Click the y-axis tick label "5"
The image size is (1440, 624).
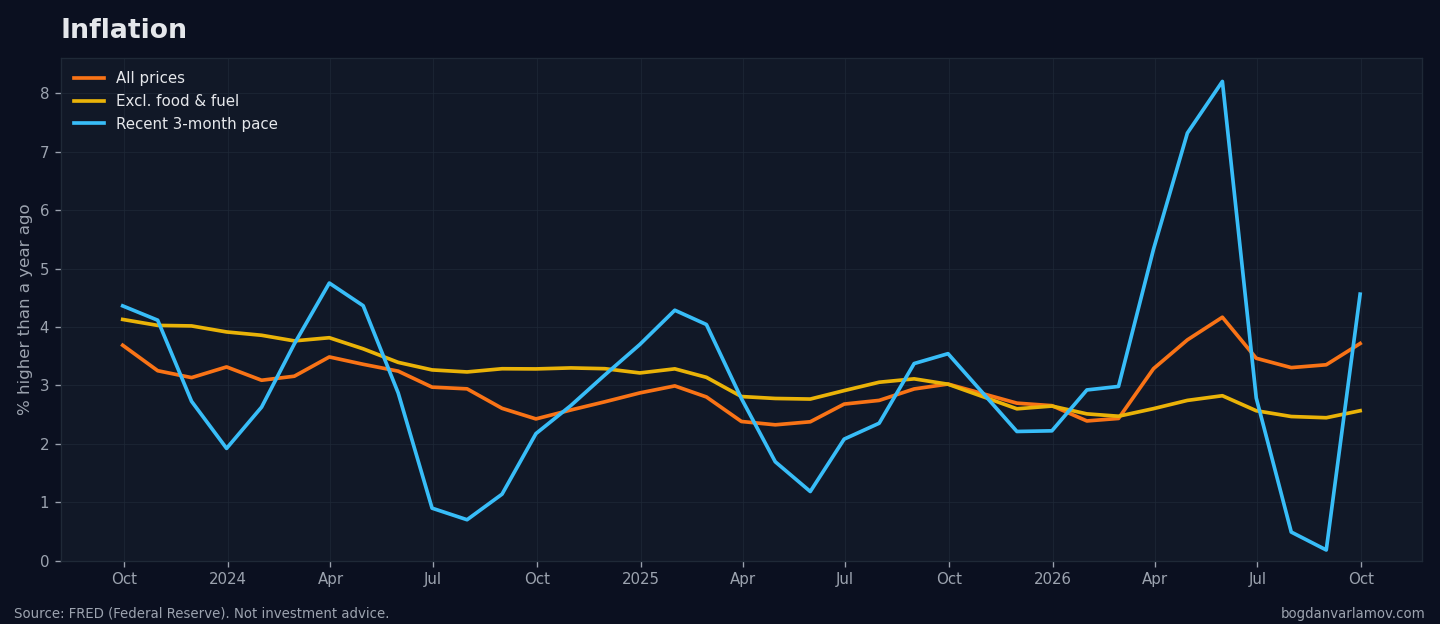click(x=44, y=269)
